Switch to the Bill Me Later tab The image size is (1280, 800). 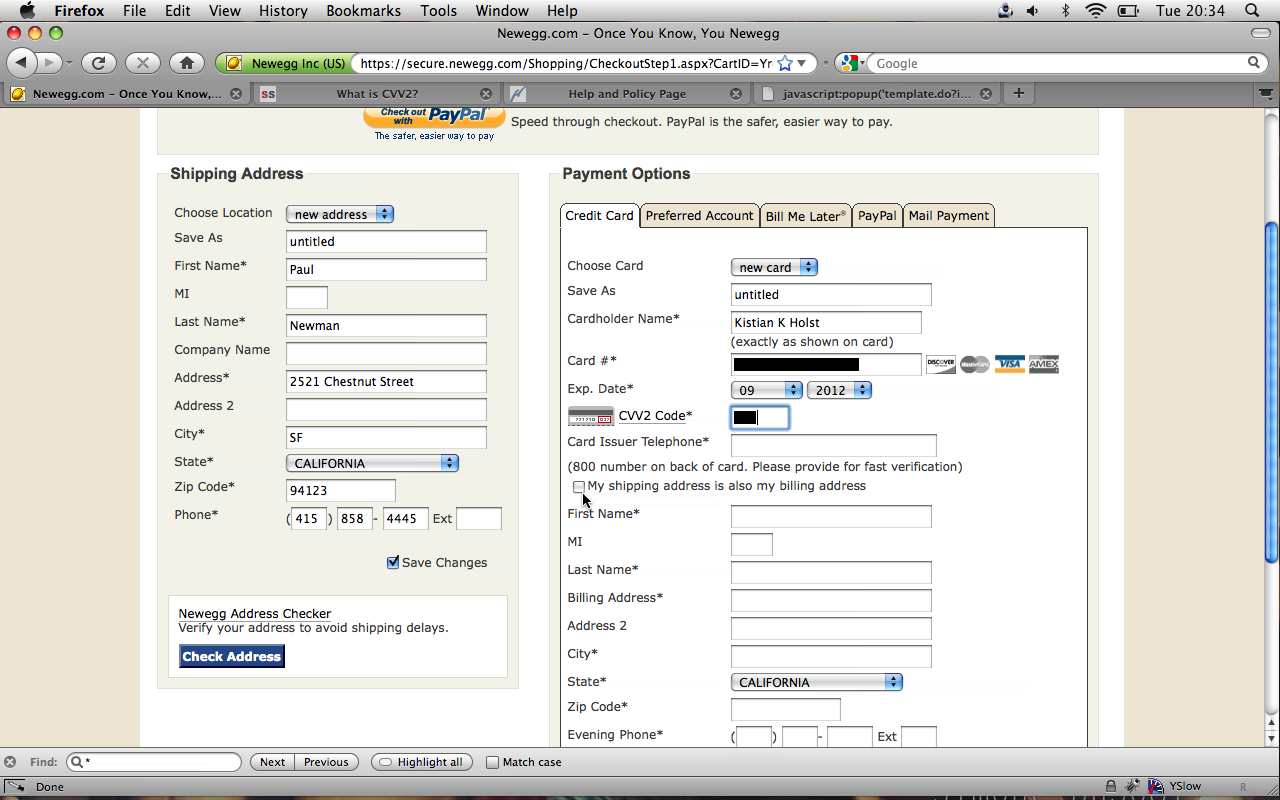click(x=805, y=216)
